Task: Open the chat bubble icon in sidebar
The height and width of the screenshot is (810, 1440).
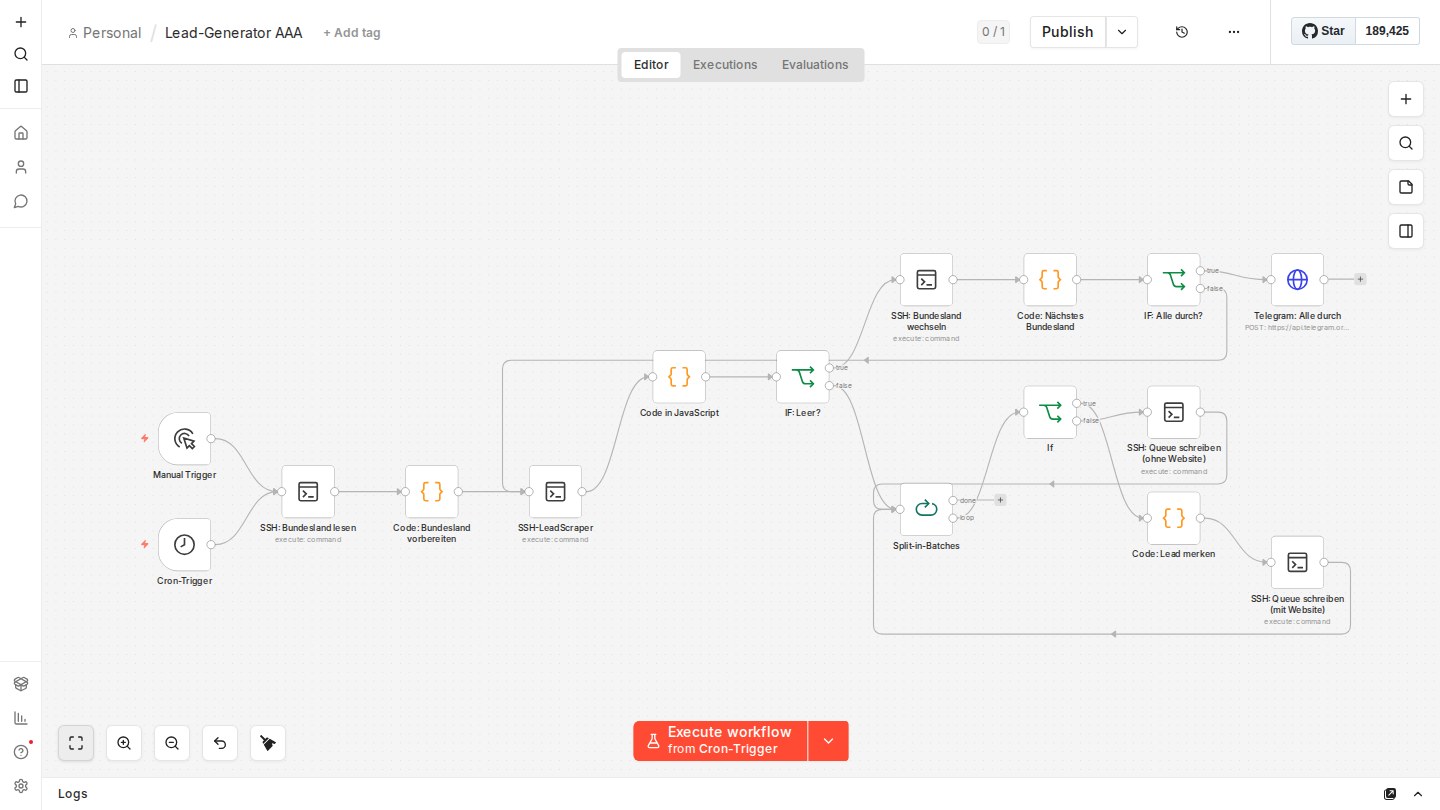Action: tap(20, 201)
